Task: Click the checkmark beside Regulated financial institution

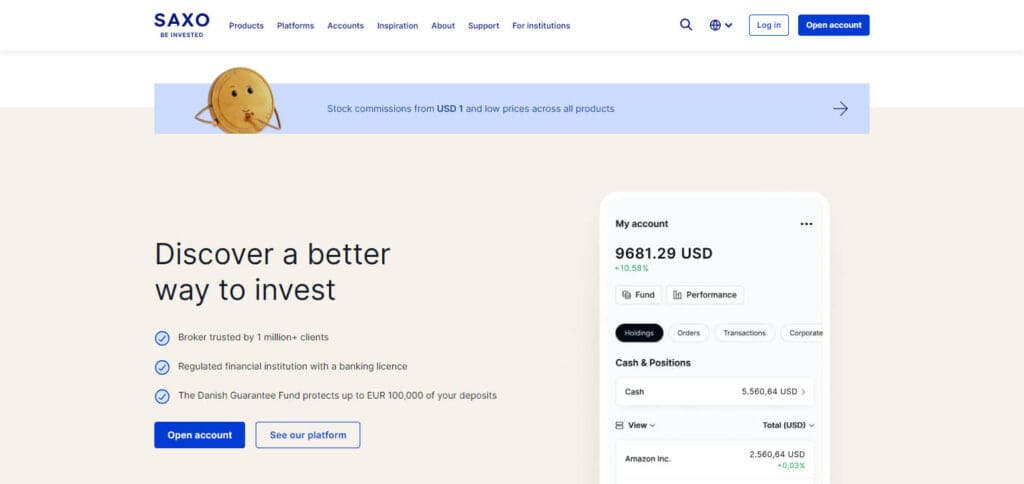Action: tap(162, 367)
